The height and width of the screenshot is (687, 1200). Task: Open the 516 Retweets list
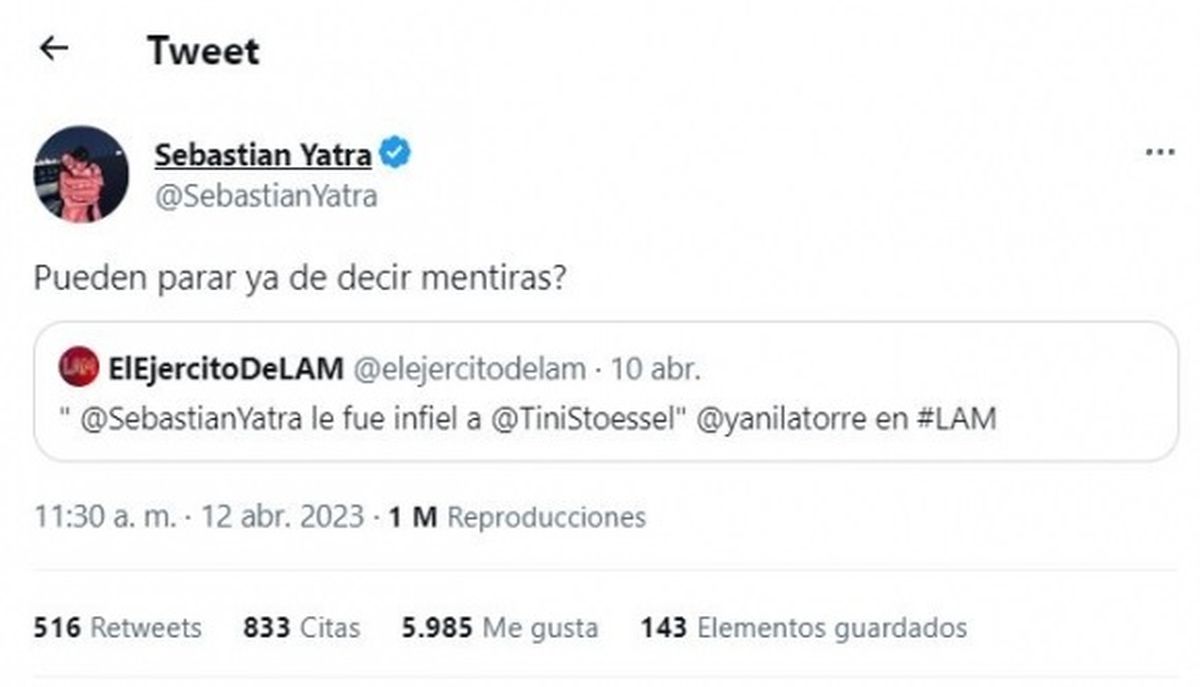[x=117, y=627]
